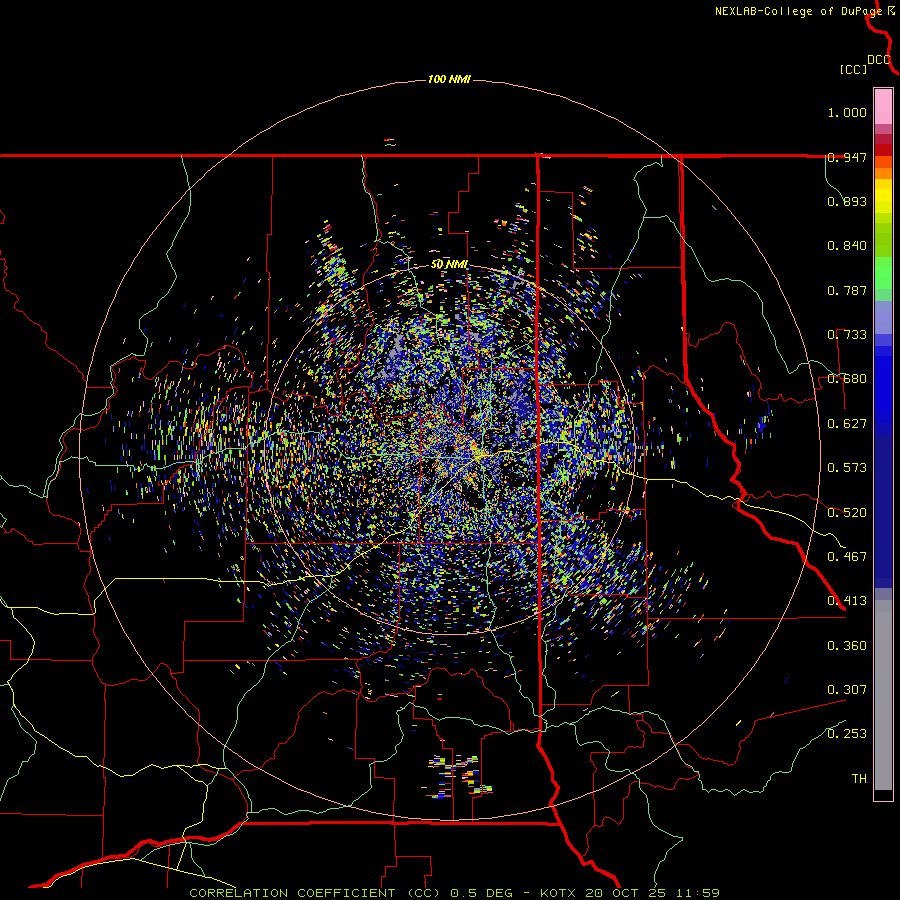Select the 0.573 scale value
The height and width of the screenshot is (900, 900).
[847, 468]
